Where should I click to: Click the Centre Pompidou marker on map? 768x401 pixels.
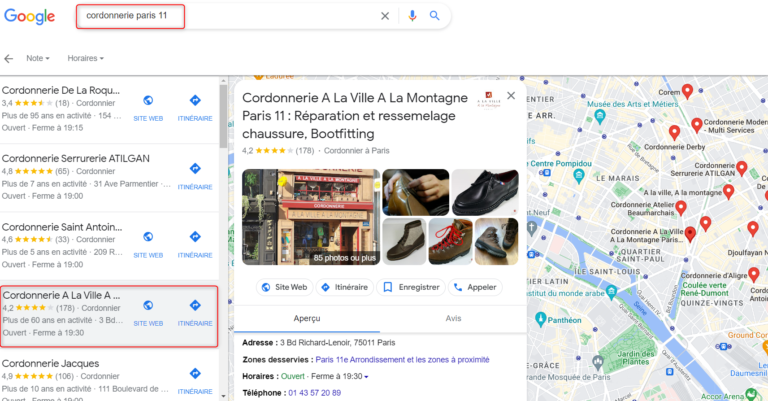pos(579,176)
